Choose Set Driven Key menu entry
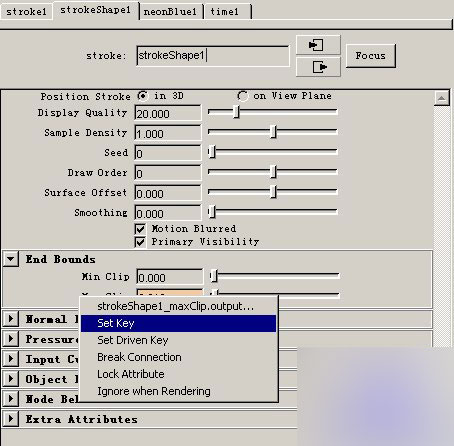The height and width of the screenshot is (446, 454). pyautogui.click(x=178, y=340)
